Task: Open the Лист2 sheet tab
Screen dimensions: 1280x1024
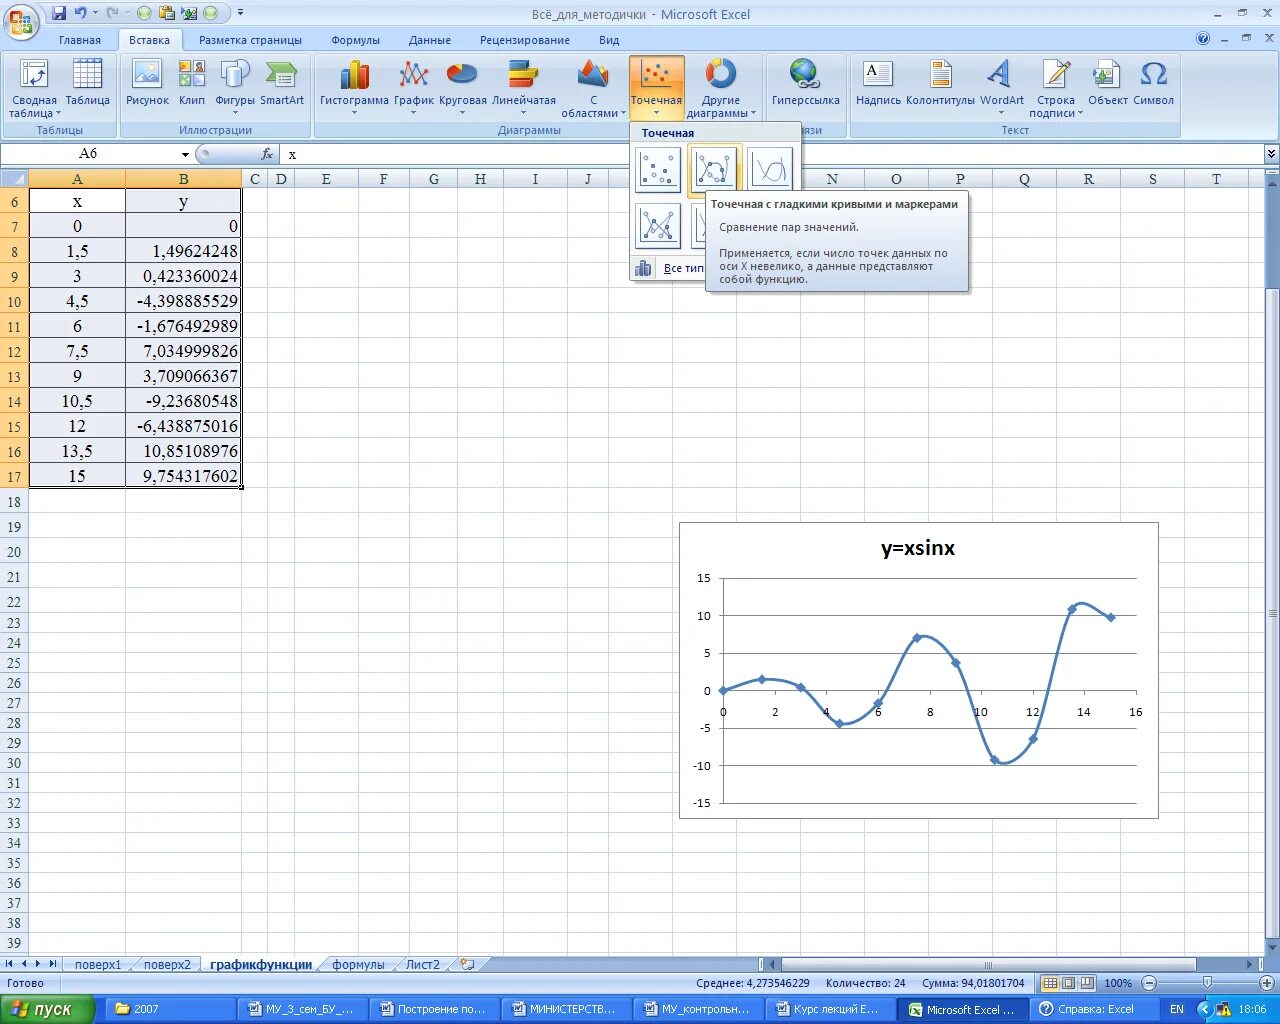Action: click(x=422, y=965)
